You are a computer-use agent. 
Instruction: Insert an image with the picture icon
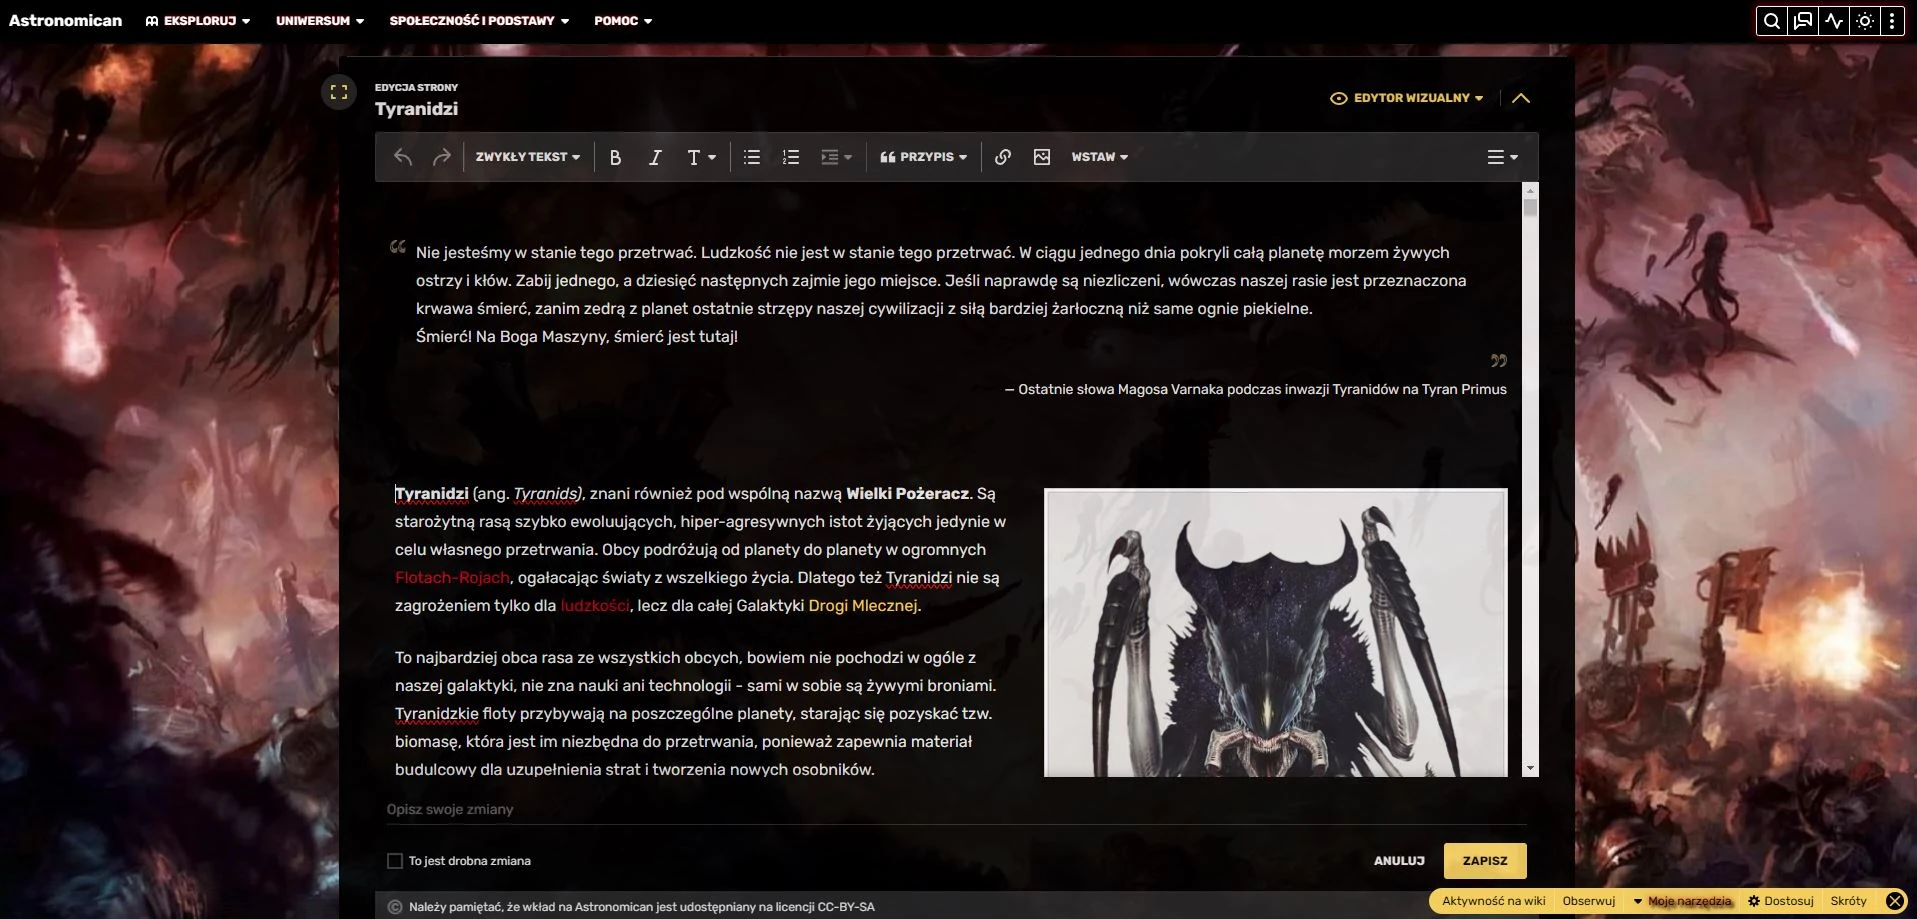point(1042,157)
